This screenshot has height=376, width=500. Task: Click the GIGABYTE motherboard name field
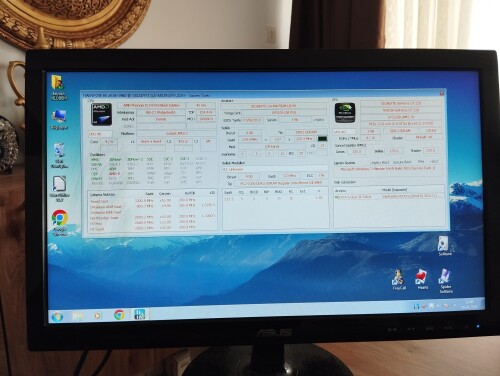[x=273, y=106]
